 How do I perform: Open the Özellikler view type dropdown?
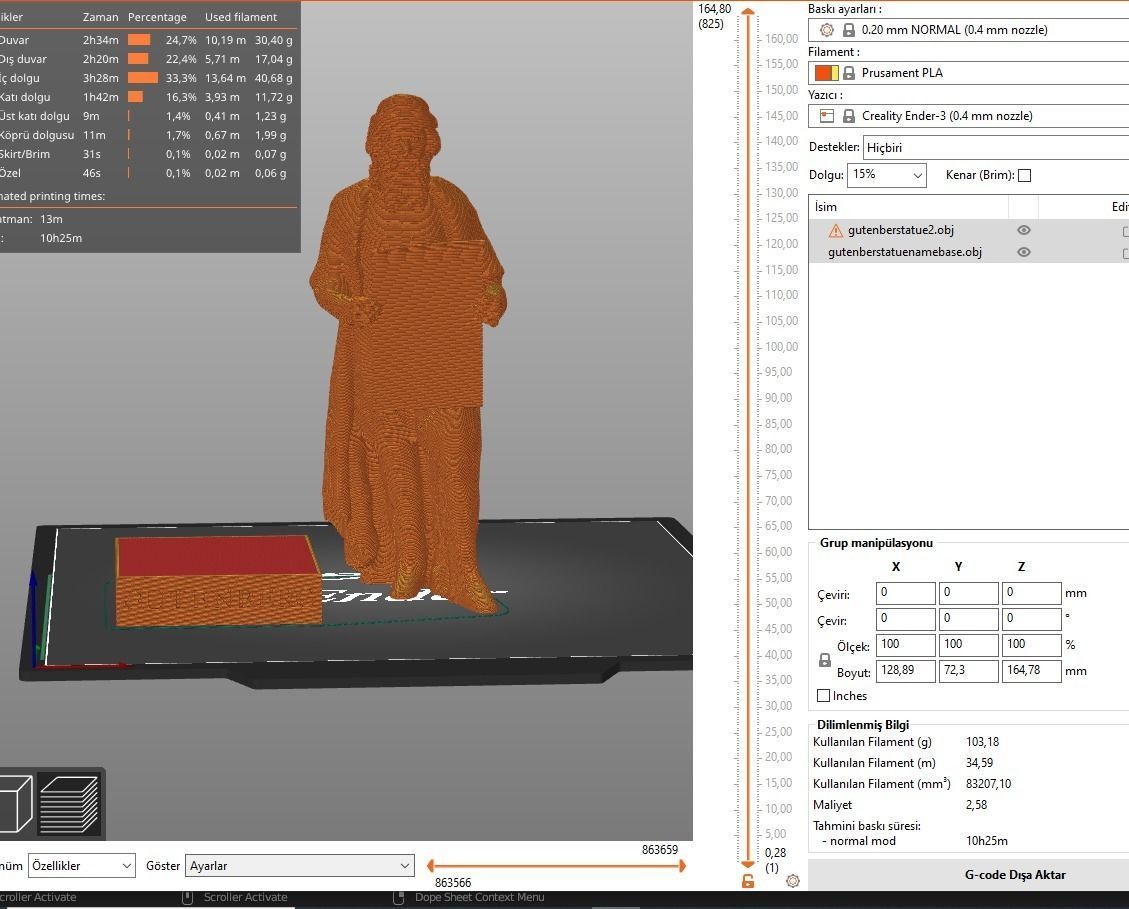tap(81, 866)
